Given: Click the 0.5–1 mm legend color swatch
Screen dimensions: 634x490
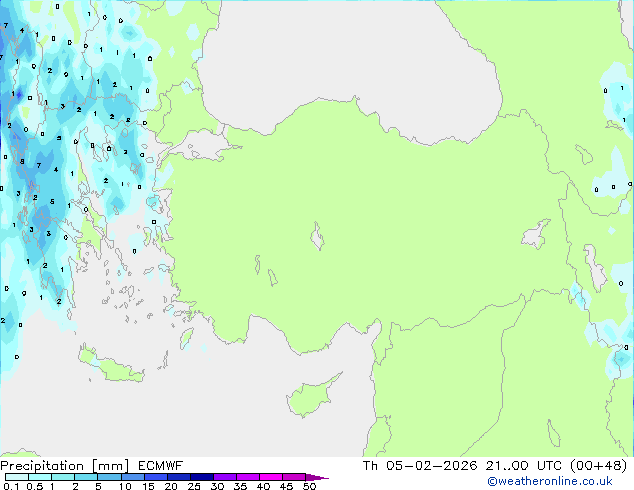Looking at the screenshot, I should [40, 477].
